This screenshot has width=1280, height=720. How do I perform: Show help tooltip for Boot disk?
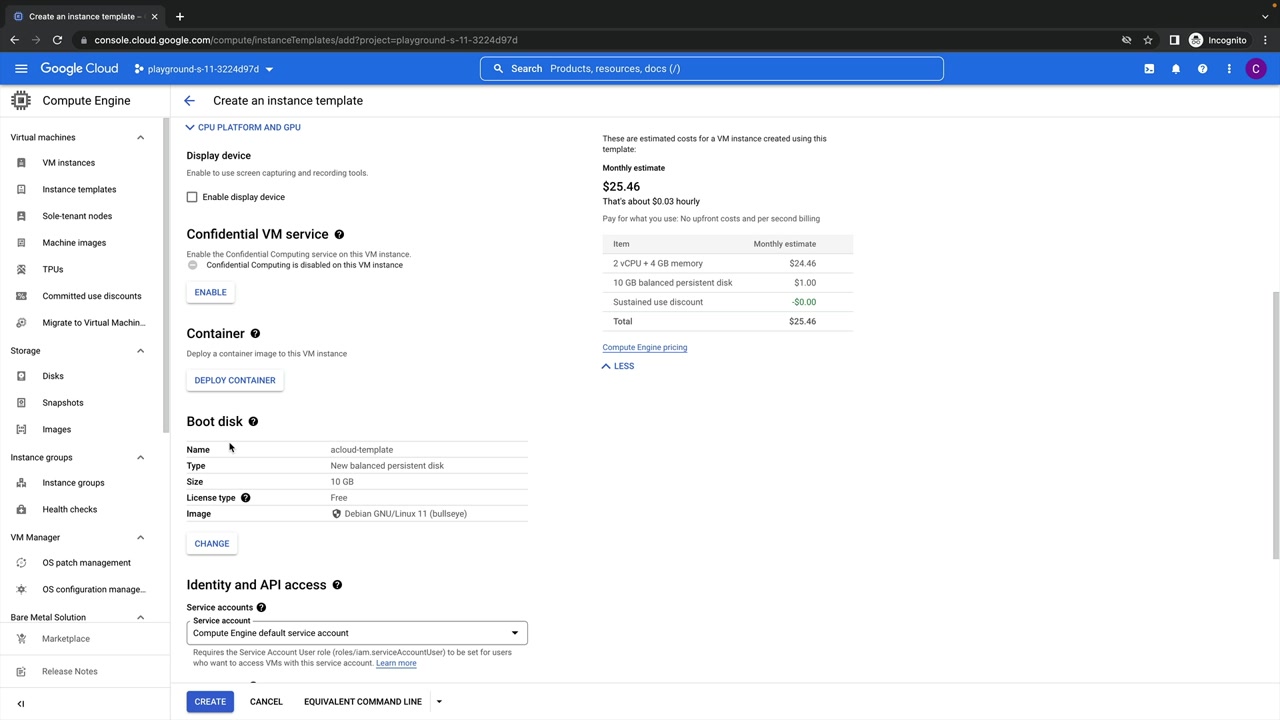click(x=253, y=422)
